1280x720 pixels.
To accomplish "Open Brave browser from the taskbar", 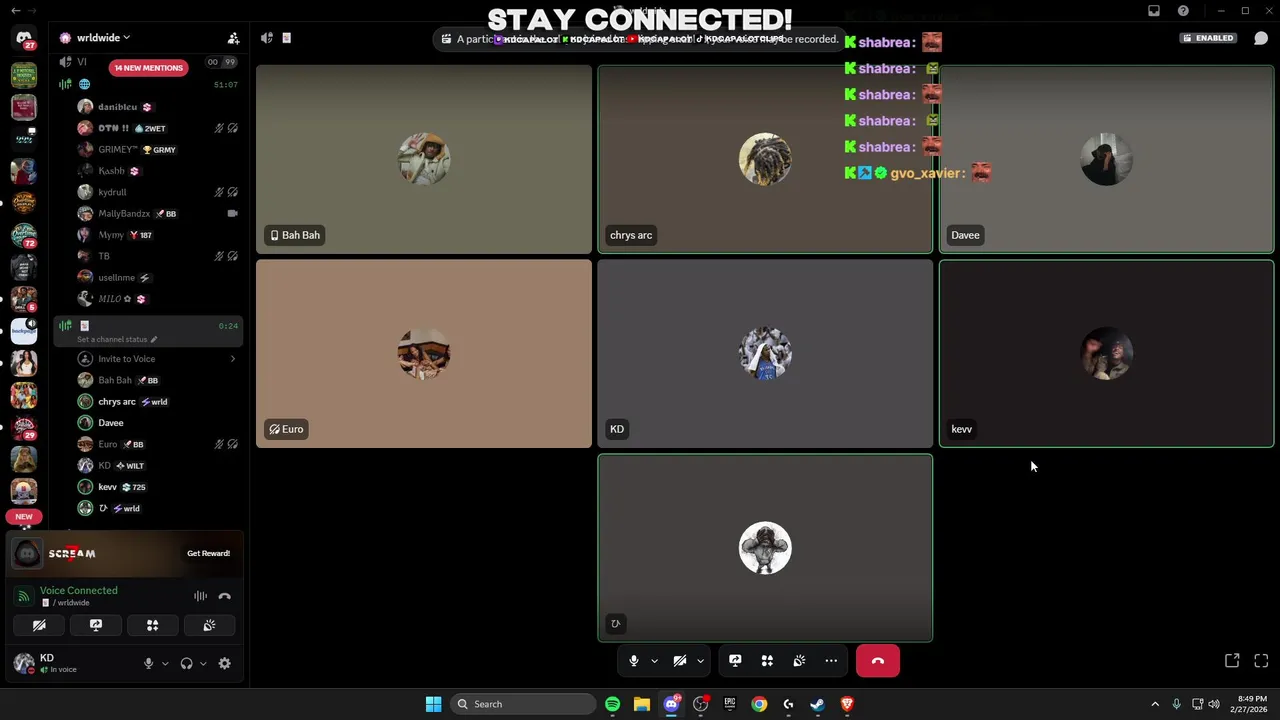I will [847, 704].
